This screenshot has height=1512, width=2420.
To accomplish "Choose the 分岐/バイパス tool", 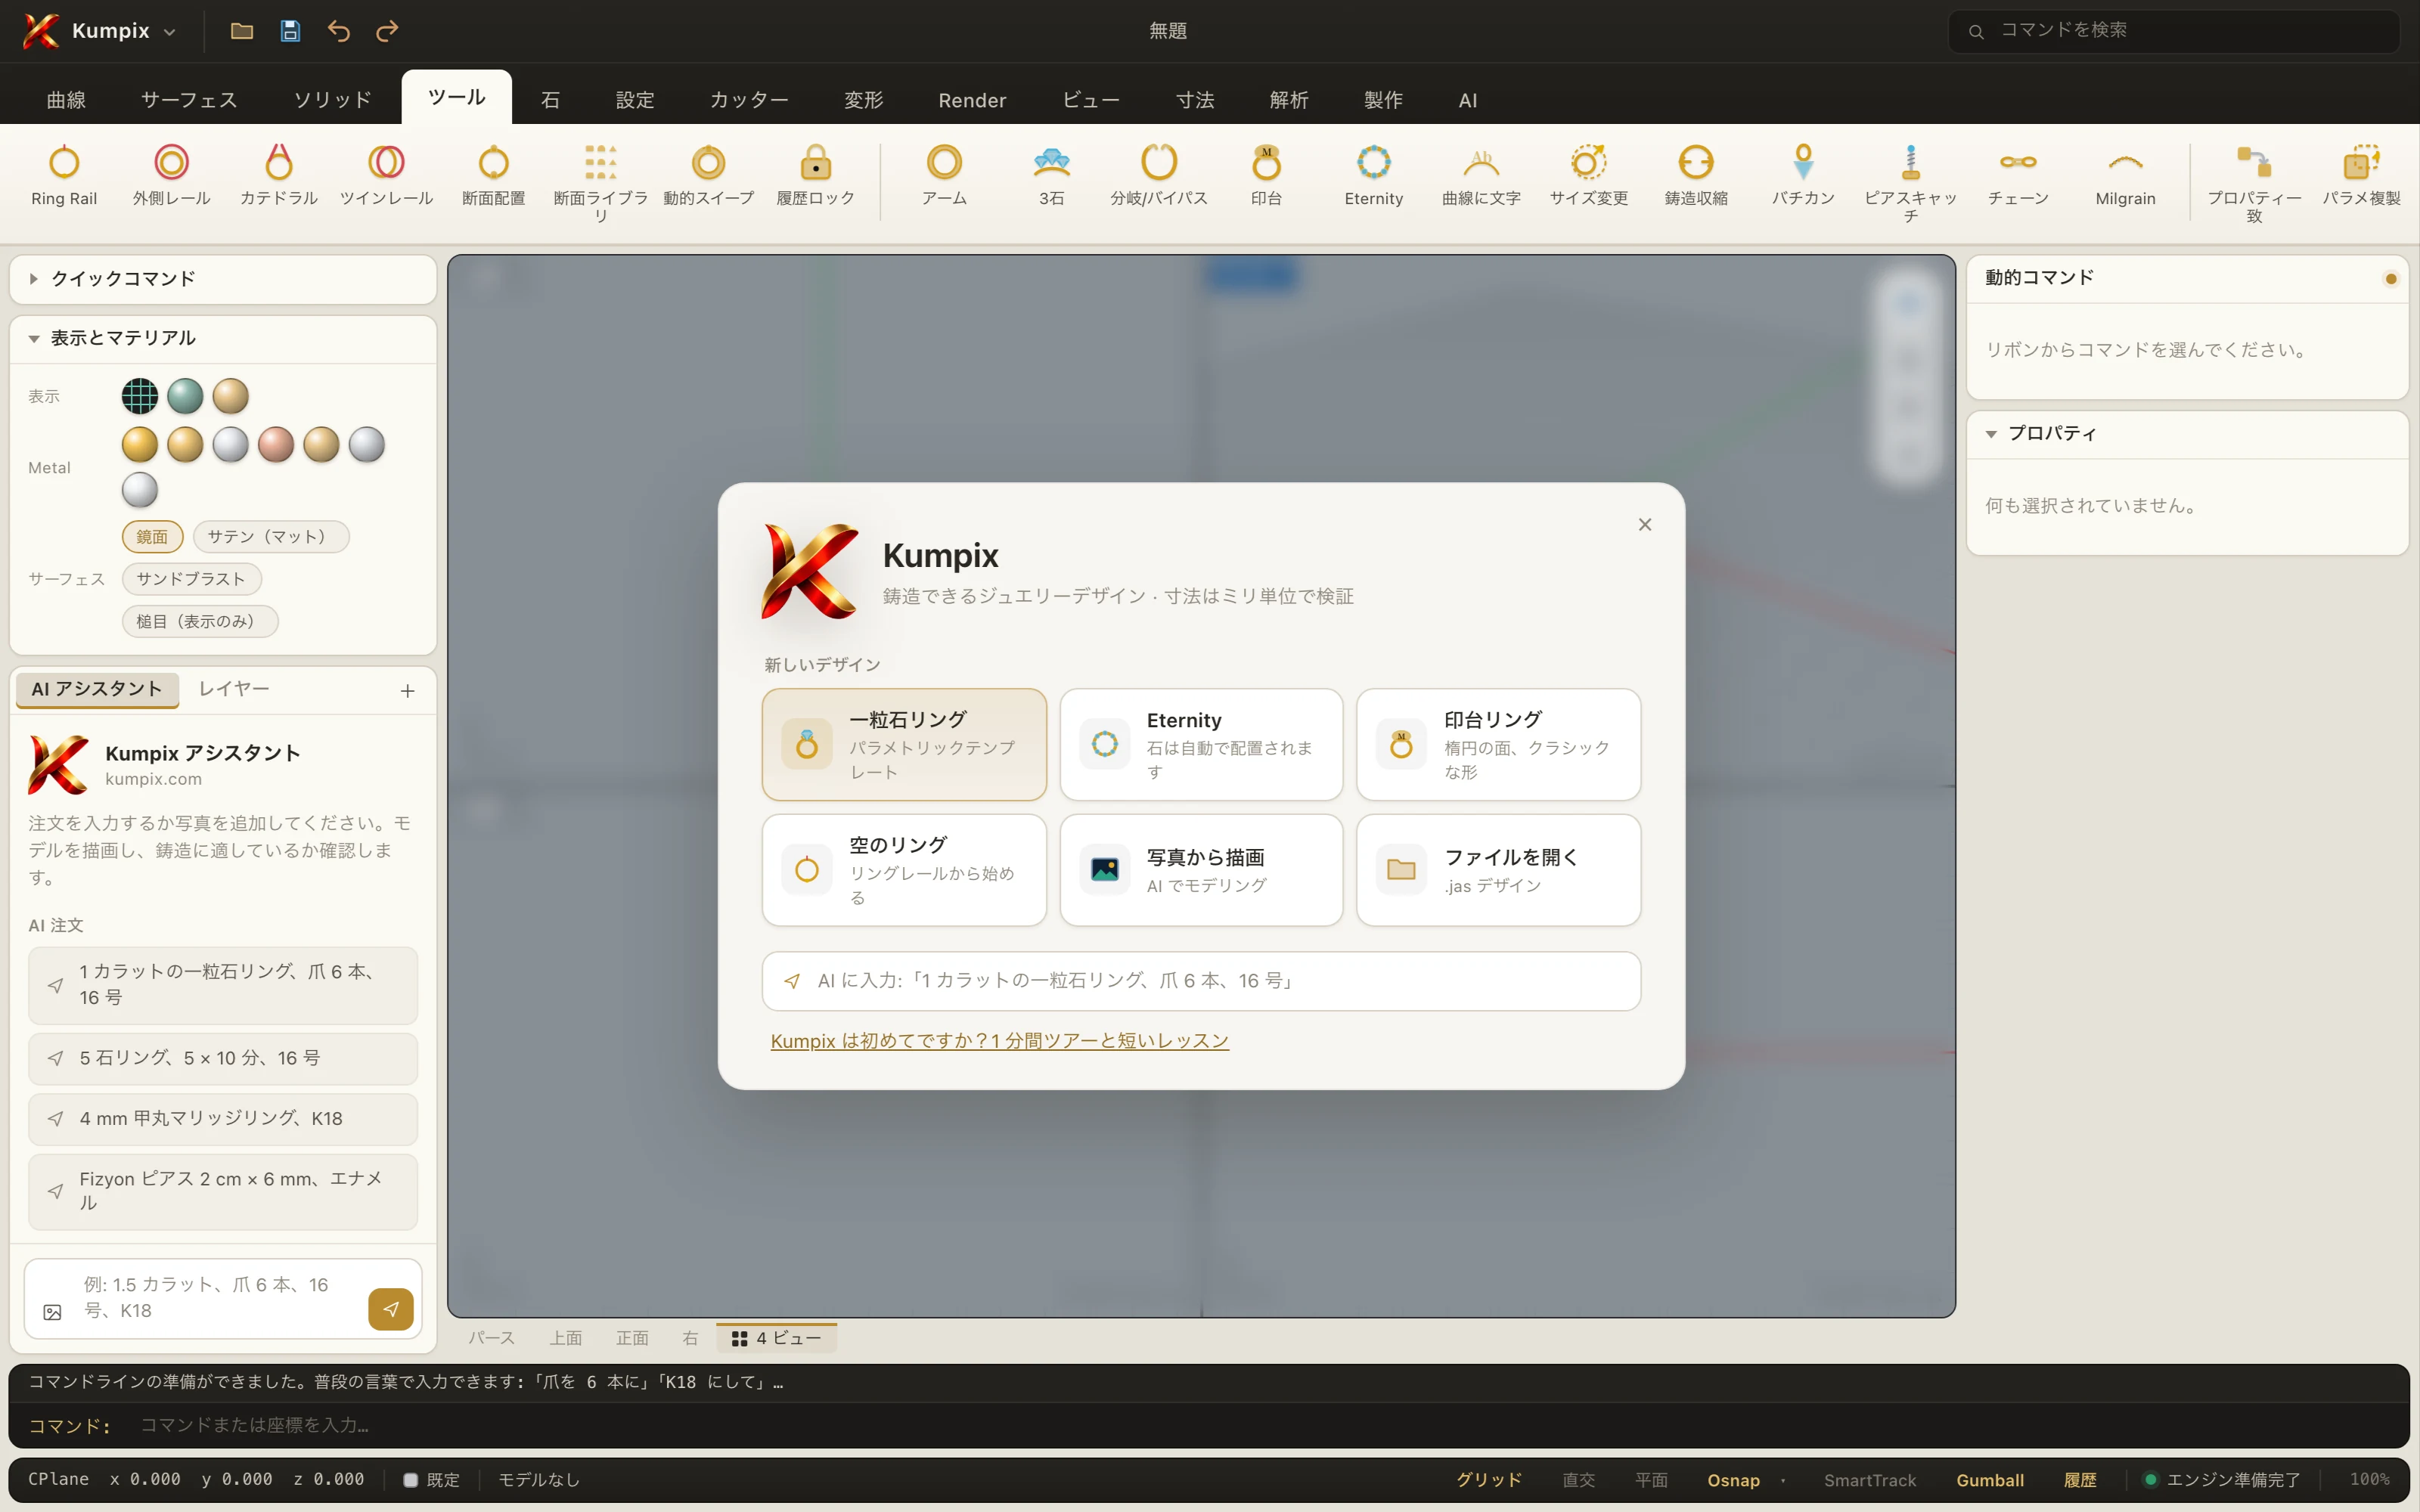I will 1159,176.
